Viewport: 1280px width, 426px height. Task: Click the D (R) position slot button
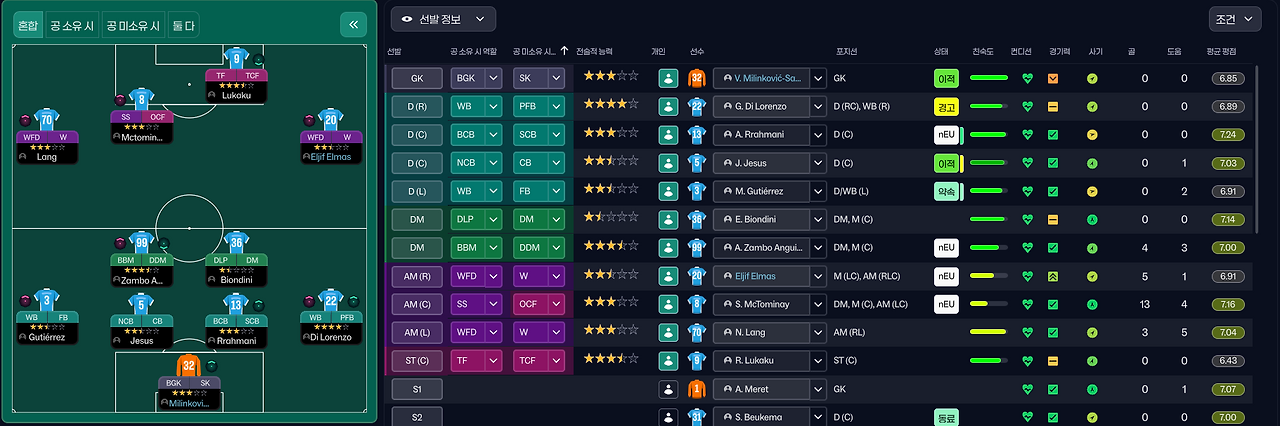pos(416,106)
